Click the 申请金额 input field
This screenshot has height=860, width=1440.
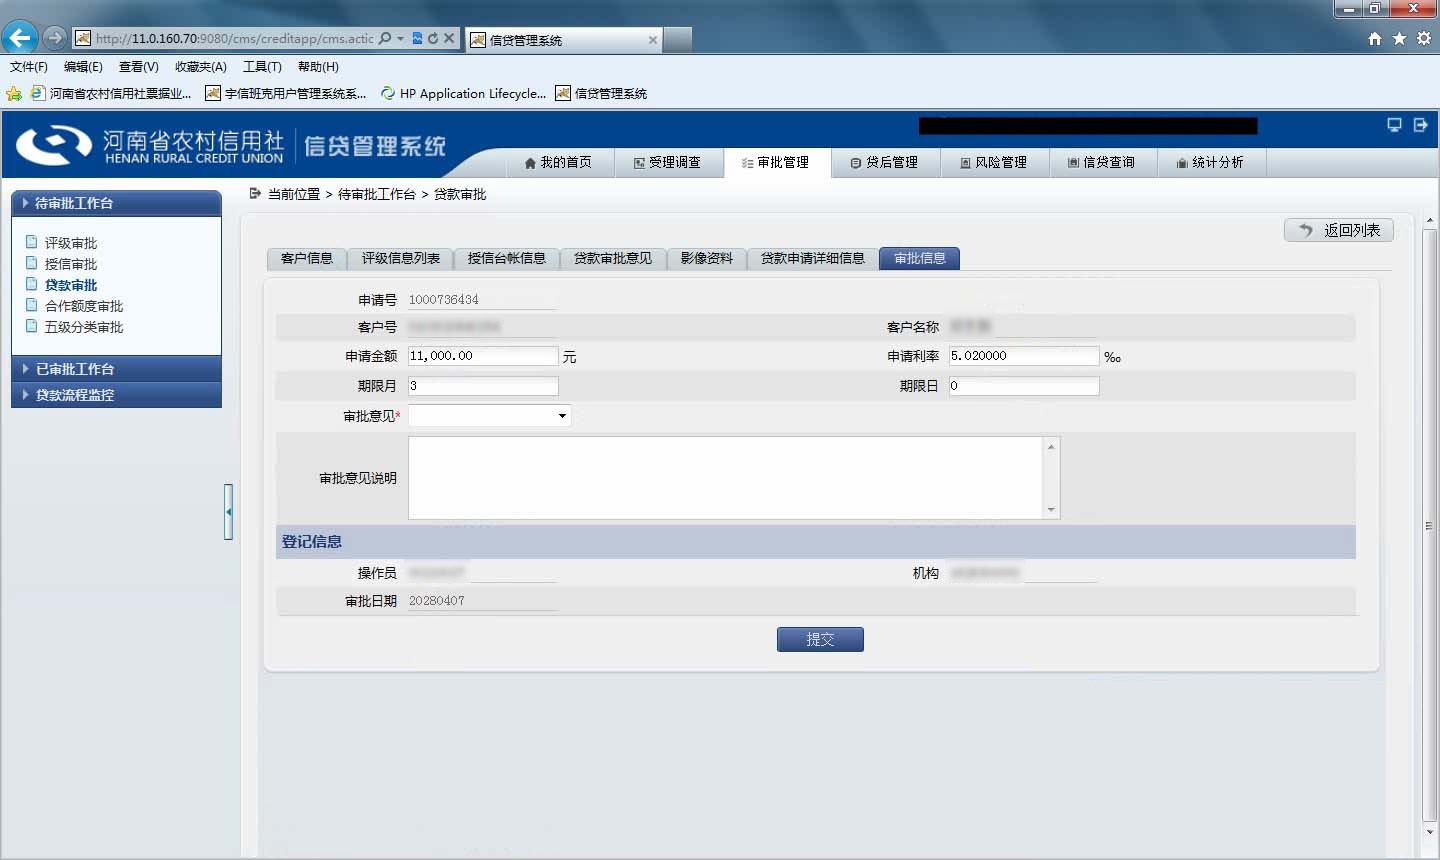[483, 356]
